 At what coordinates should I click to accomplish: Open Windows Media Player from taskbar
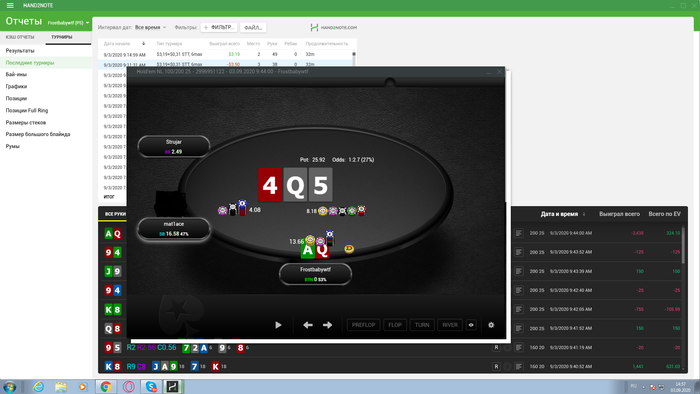(x=83, y=386)
